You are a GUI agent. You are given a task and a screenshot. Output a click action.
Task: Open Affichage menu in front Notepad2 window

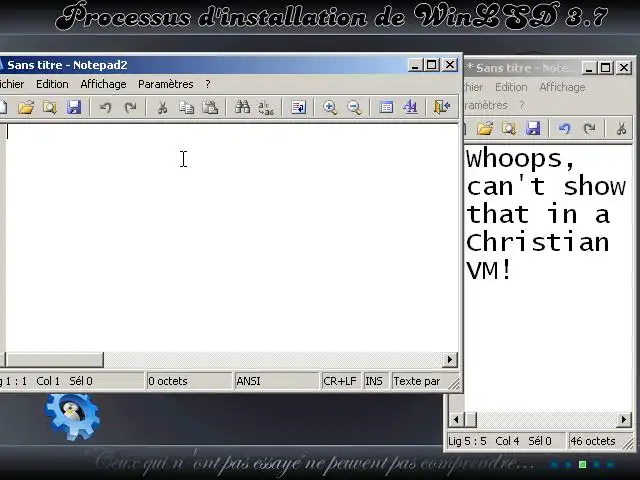click(x=103, y=84)
